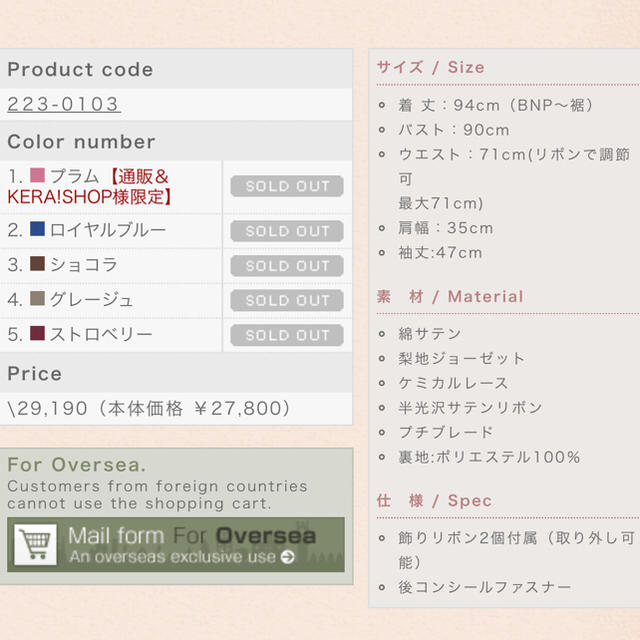640x640 pixels.
Task: Click the '飾りリボン2個付属' spec entry
Action: coord(516,550)
